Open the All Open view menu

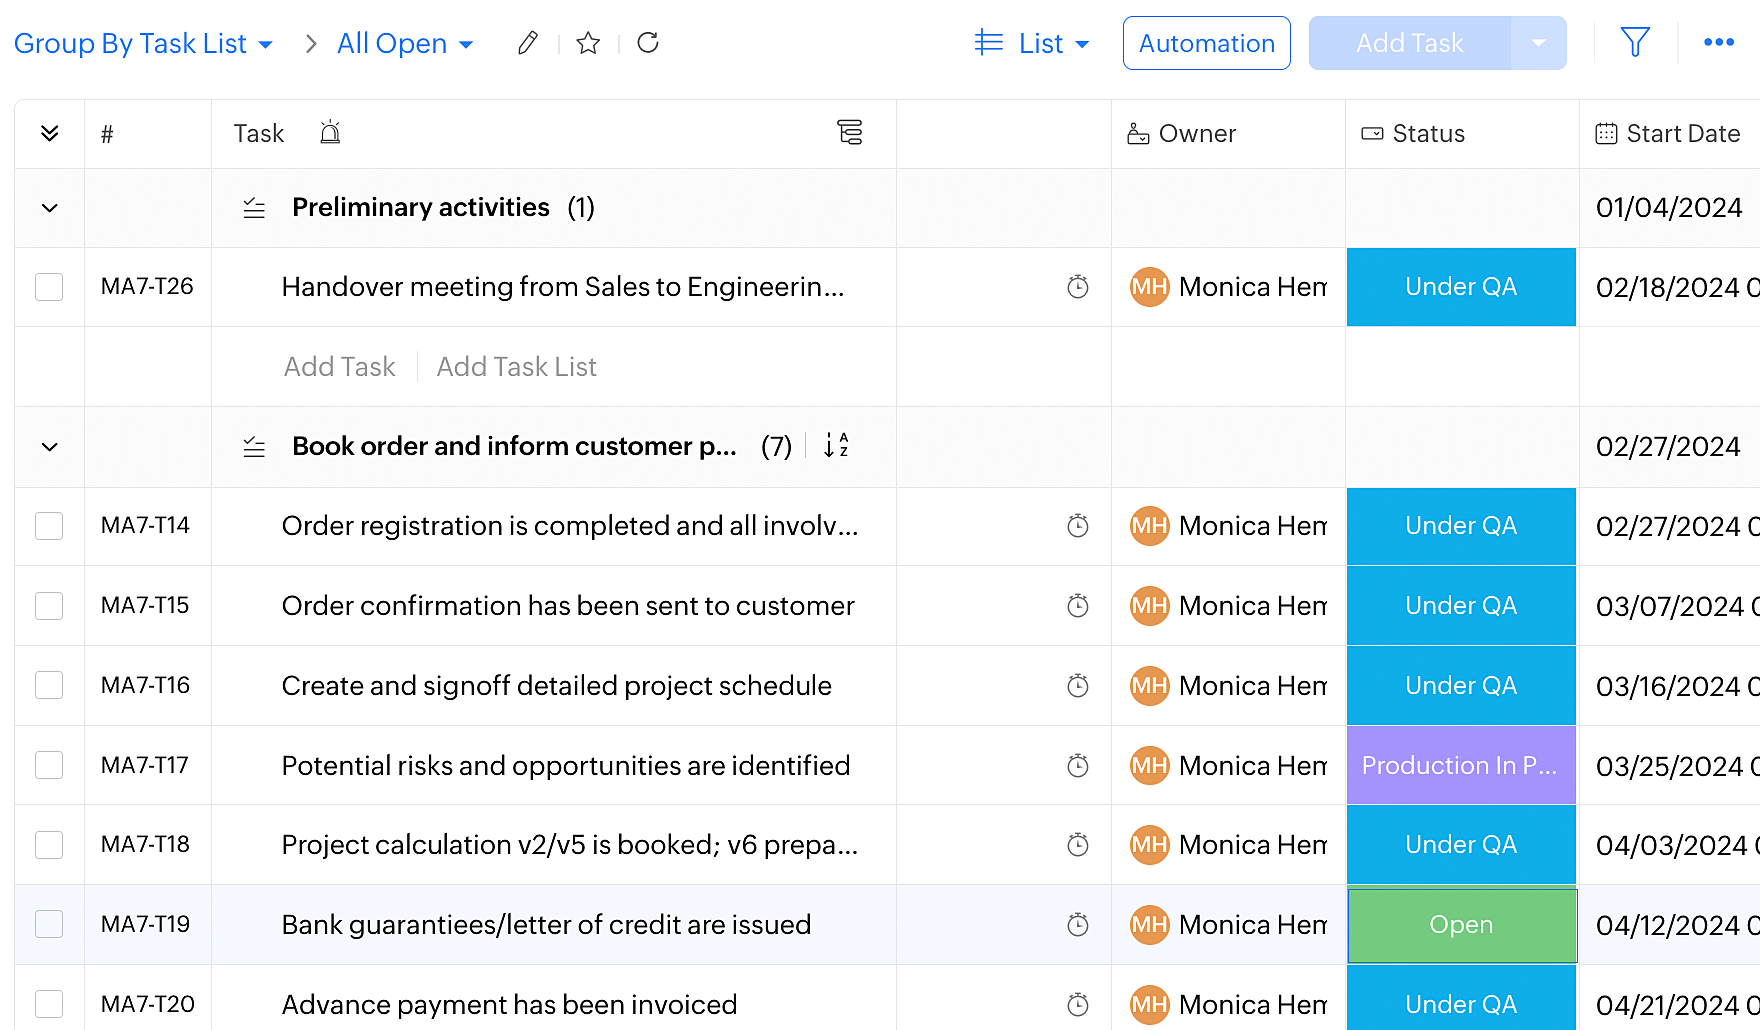[x=405, y=44]
